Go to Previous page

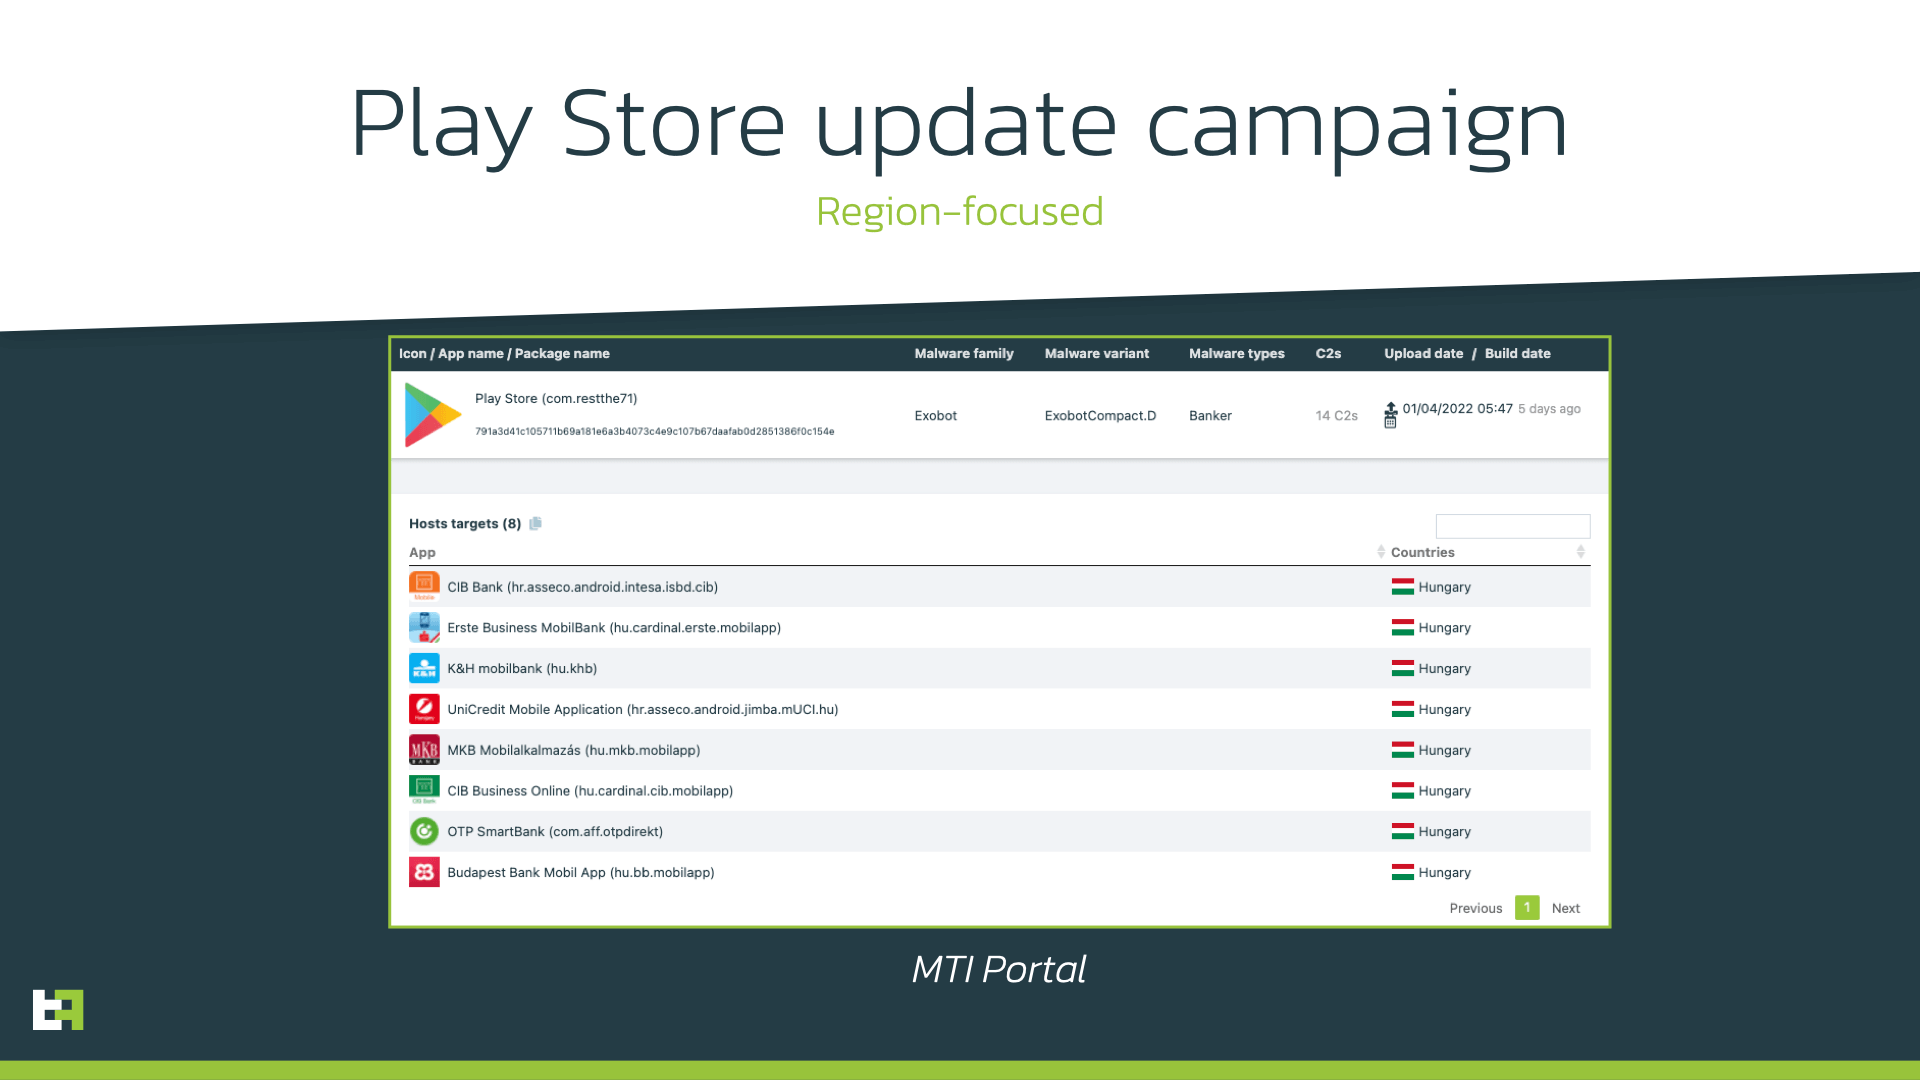click(x=1475, y=908)
